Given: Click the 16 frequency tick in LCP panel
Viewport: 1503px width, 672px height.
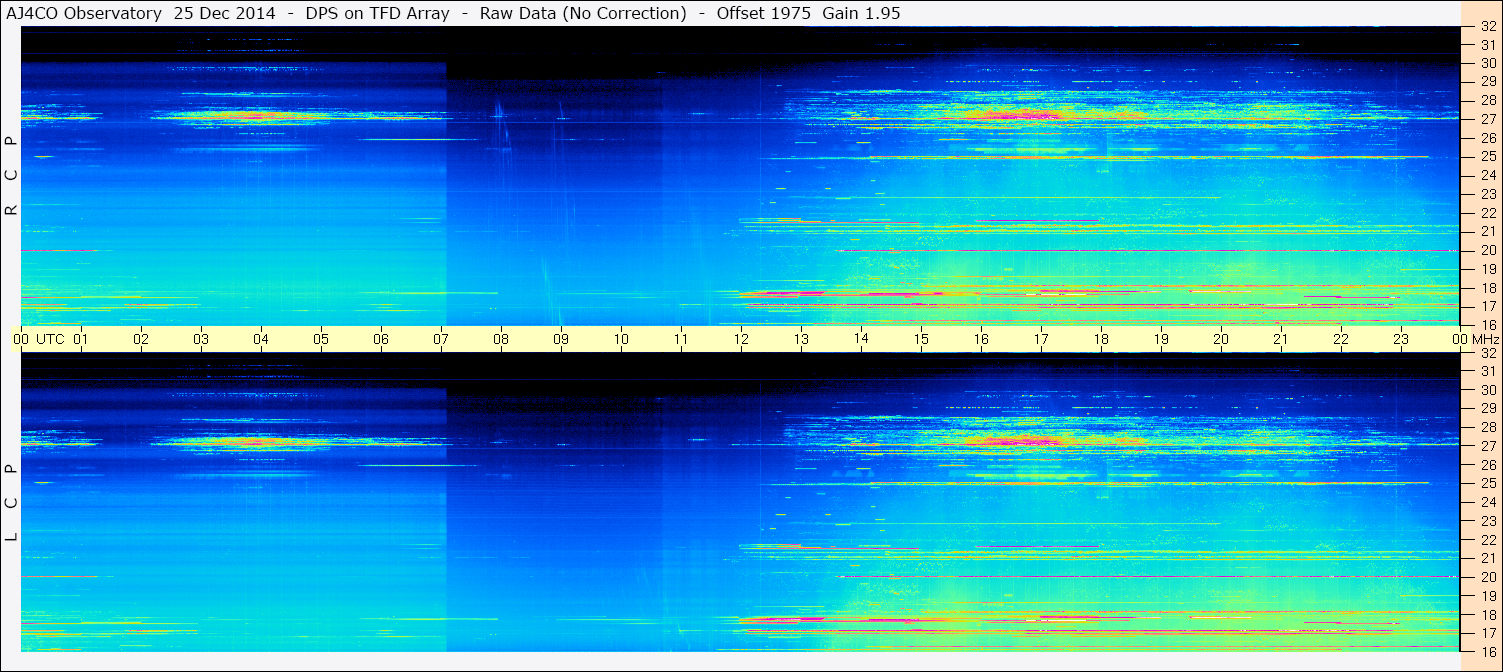Looking at the screenshot, I should (1488, 651).
